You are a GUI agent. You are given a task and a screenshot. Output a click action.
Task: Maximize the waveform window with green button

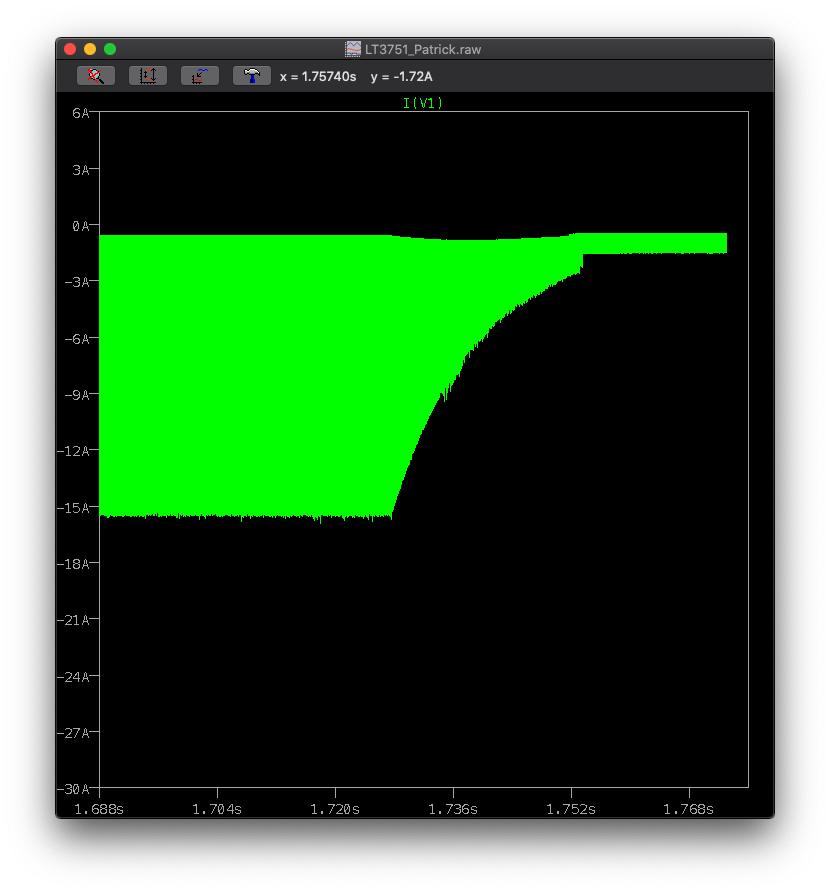pos(110,49)
